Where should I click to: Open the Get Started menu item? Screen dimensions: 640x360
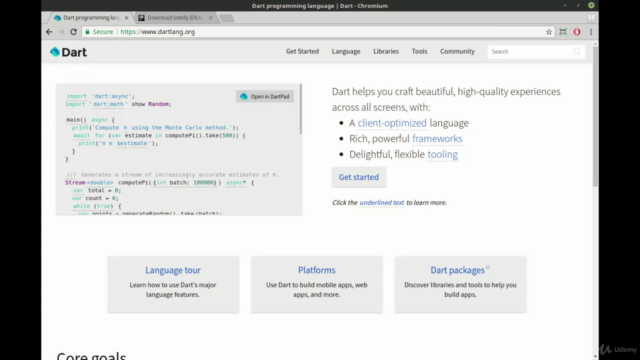tap(302, 51)
